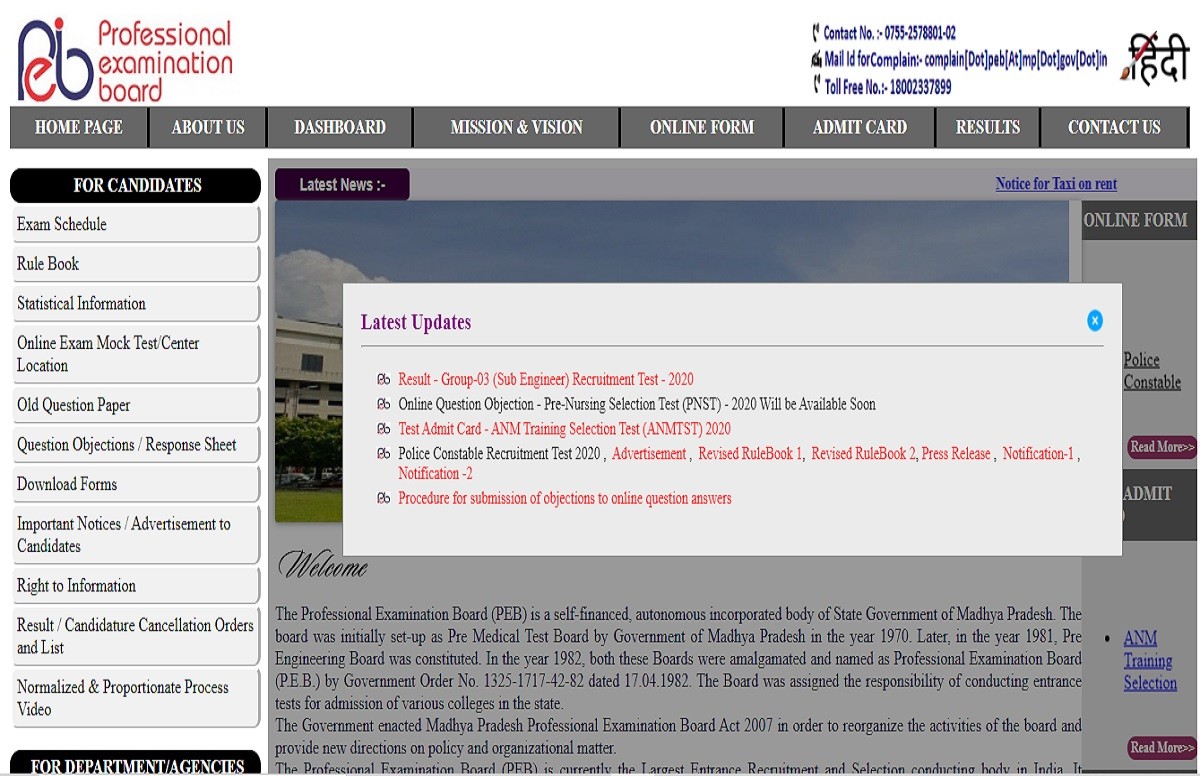Open Result Group-03 Sub Engineer link

[545, 380]
